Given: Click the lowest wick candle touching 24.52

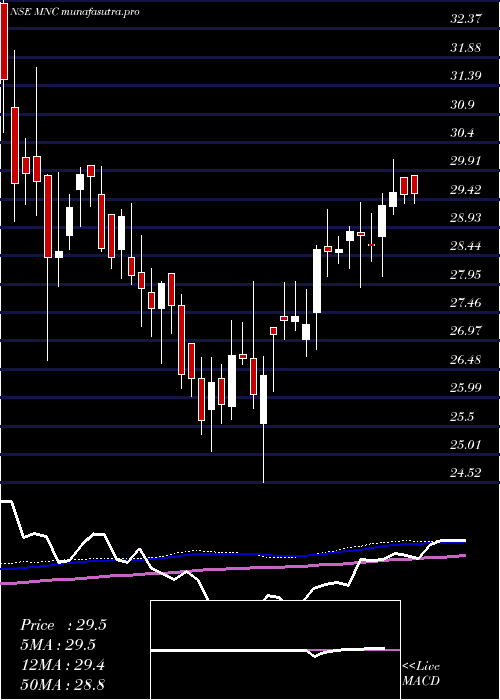Looking at the screenshot, I should pyautogui.click(x=263, y=399).
